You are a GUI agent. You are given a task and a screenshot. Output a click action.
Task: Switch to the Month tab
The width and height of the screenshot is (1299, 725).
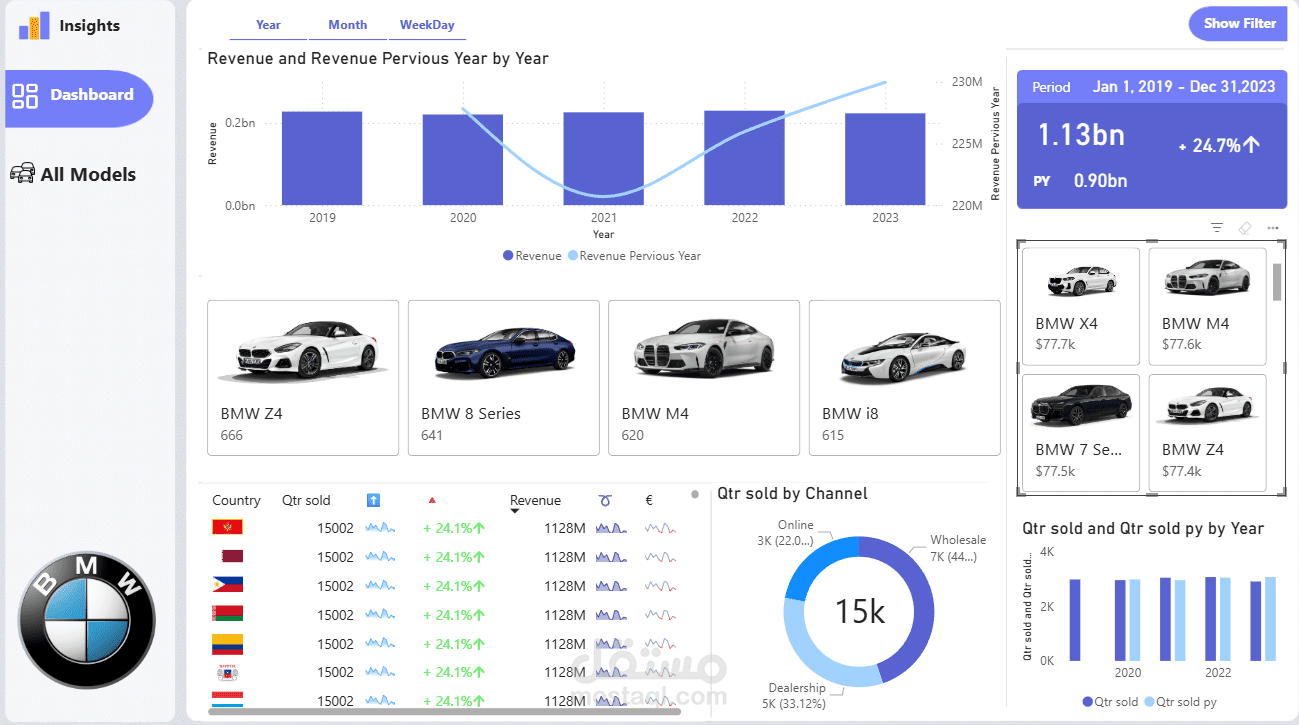(347, 24)
